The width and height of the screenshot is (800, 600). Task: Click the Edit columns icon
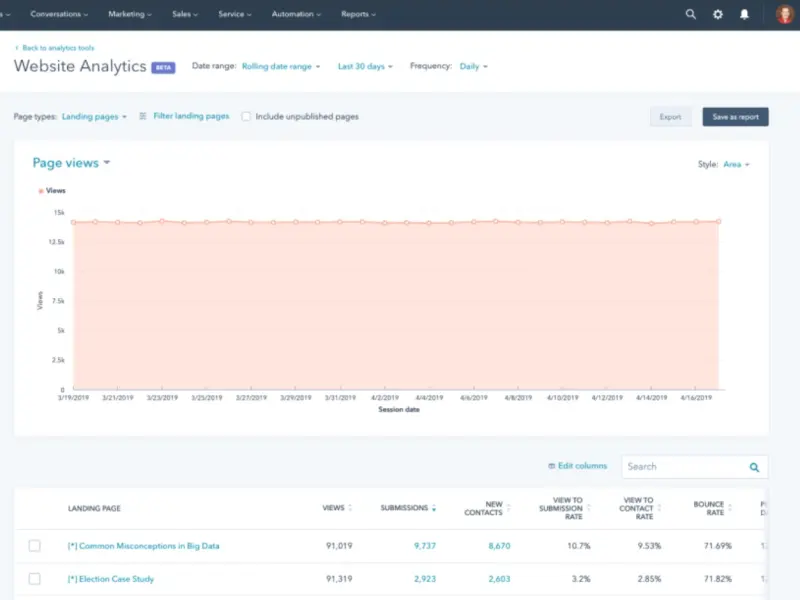(551, 466)
